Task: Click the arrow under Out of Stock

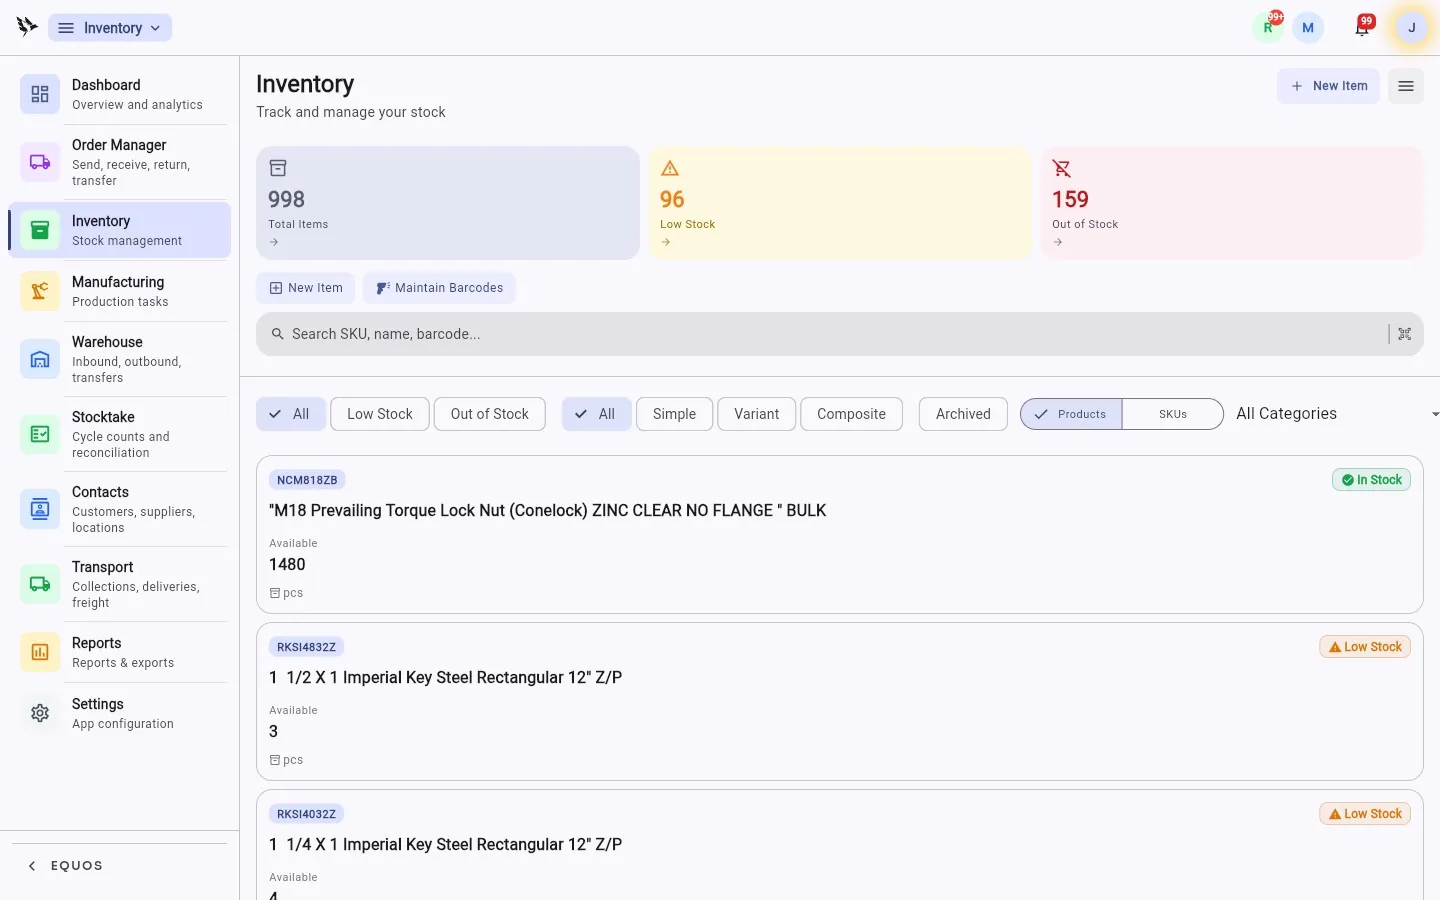Action: tap(1058, 242)
